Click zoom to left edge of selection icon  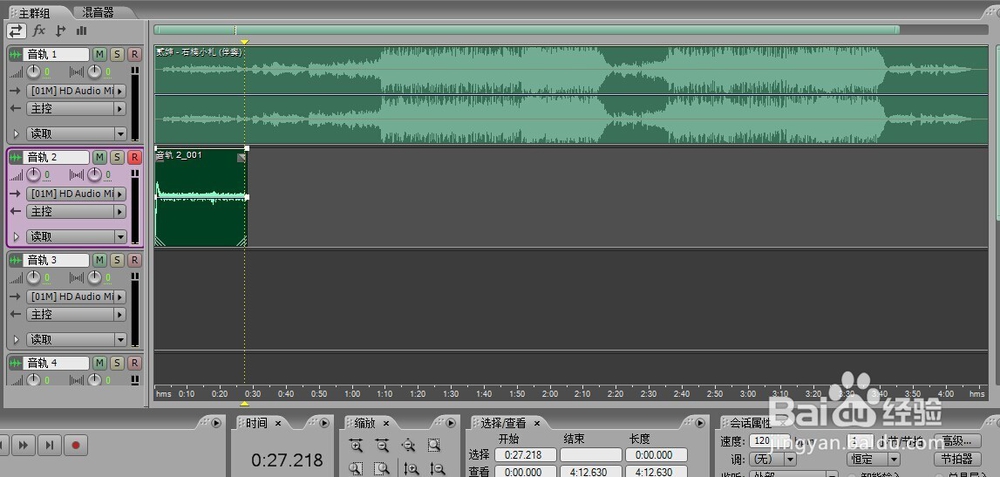point(356,469)
